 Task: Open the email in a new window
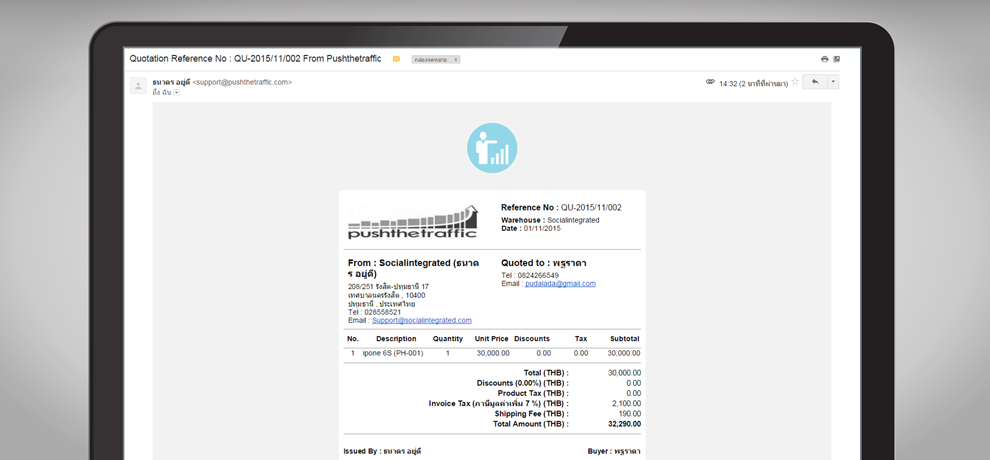click(837, 59)
